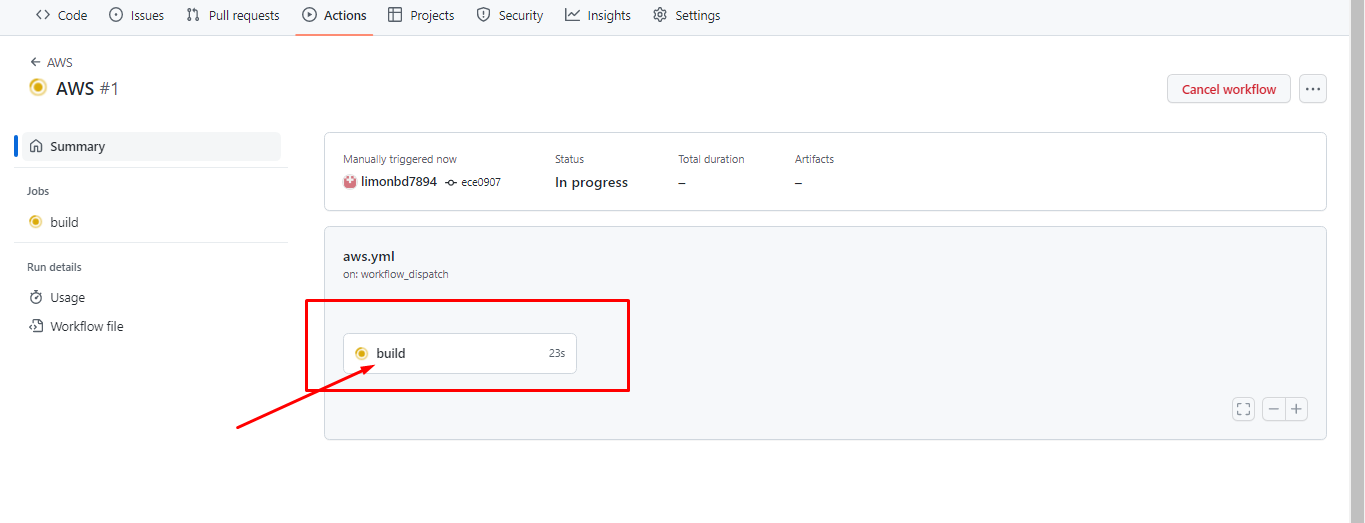Viewport: 1365px width, 523px height.
Task: Click the 'on: workflow_dispatch' text
Action: (x=396, y=274)
